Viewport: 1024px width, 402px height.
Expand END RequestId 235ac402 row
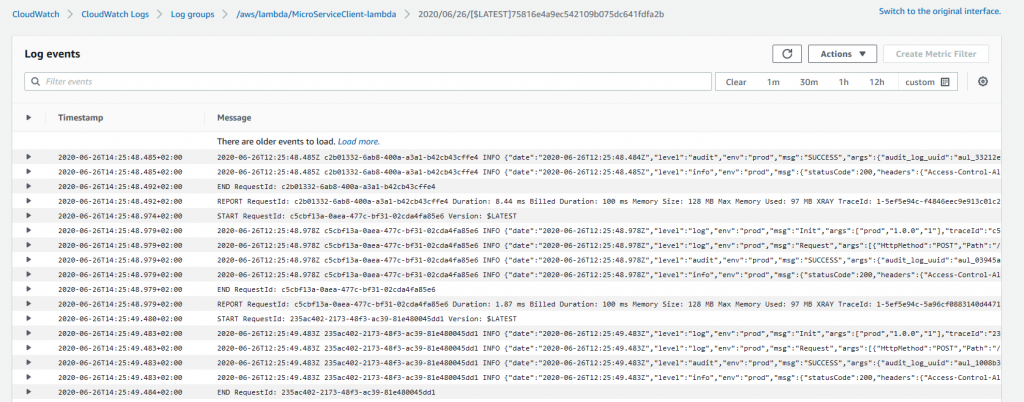[x=28, y=392]
